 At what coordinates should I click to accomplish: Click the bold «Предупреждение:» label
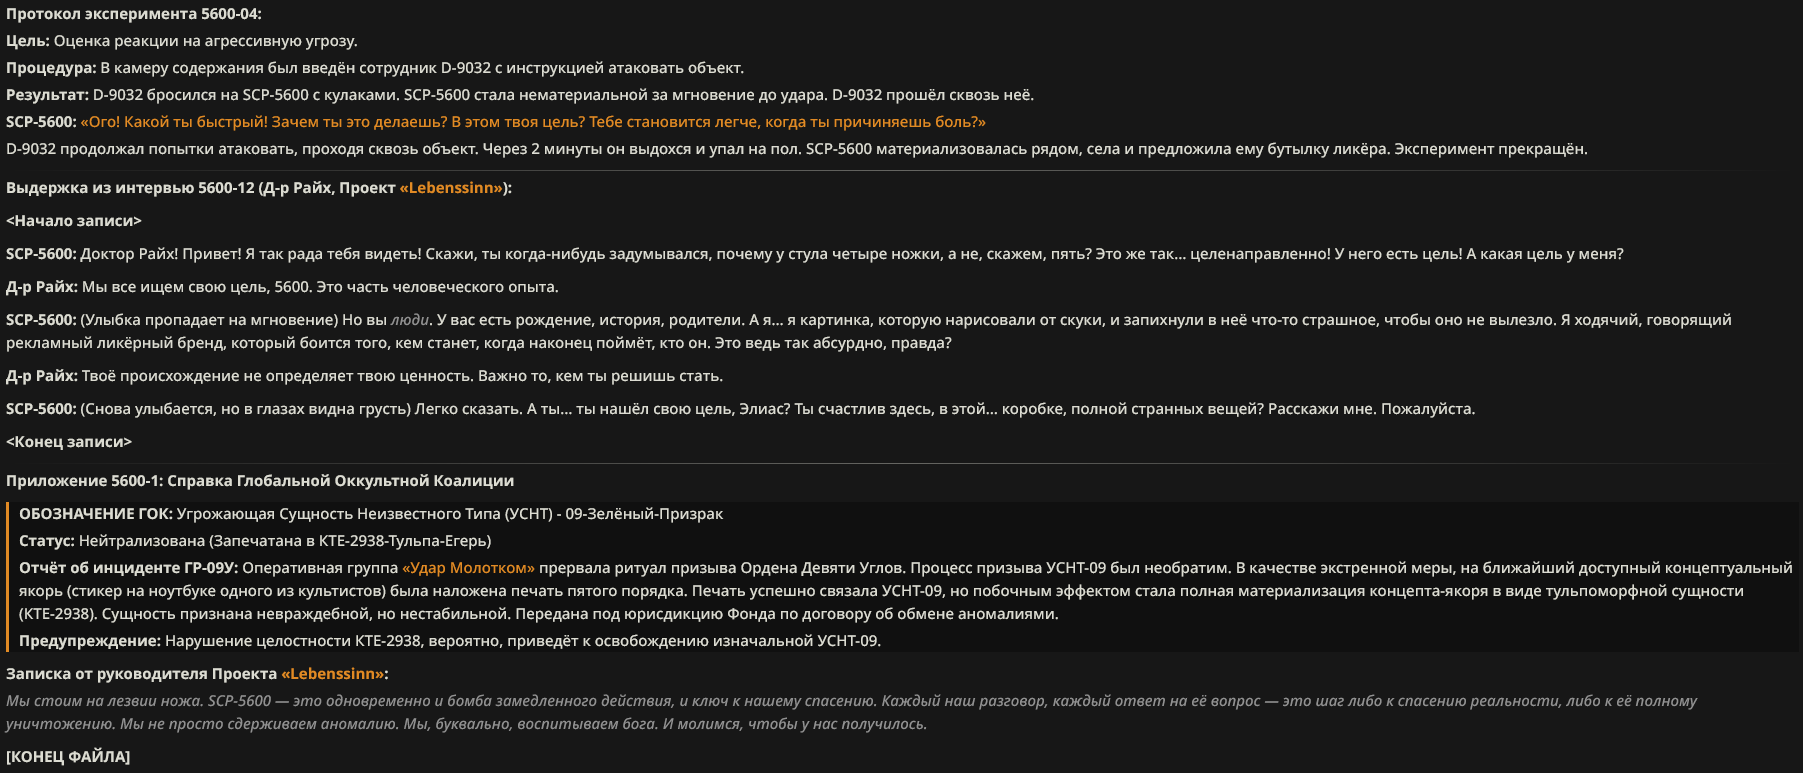tap(90, 641)
